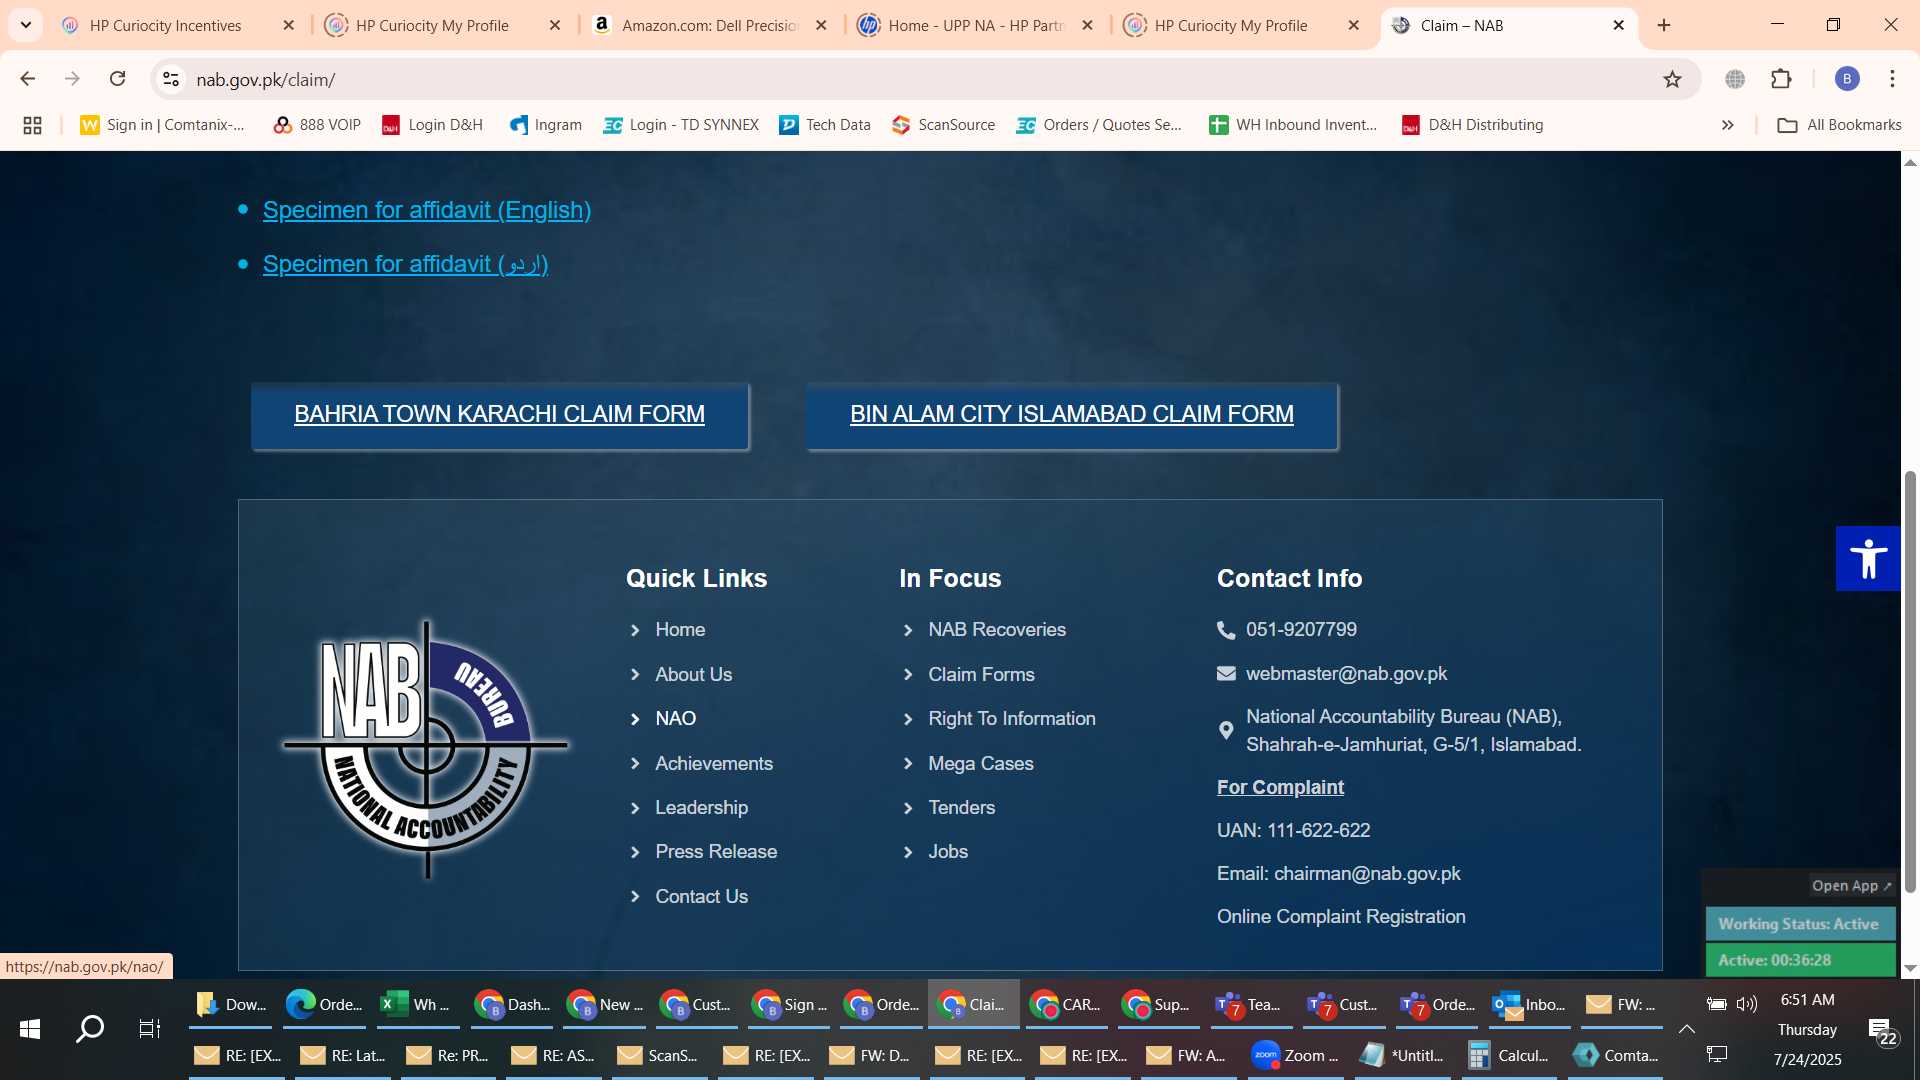Click the NAB logo in the footer
The image size is (1920, 1080).
[426, 748]
